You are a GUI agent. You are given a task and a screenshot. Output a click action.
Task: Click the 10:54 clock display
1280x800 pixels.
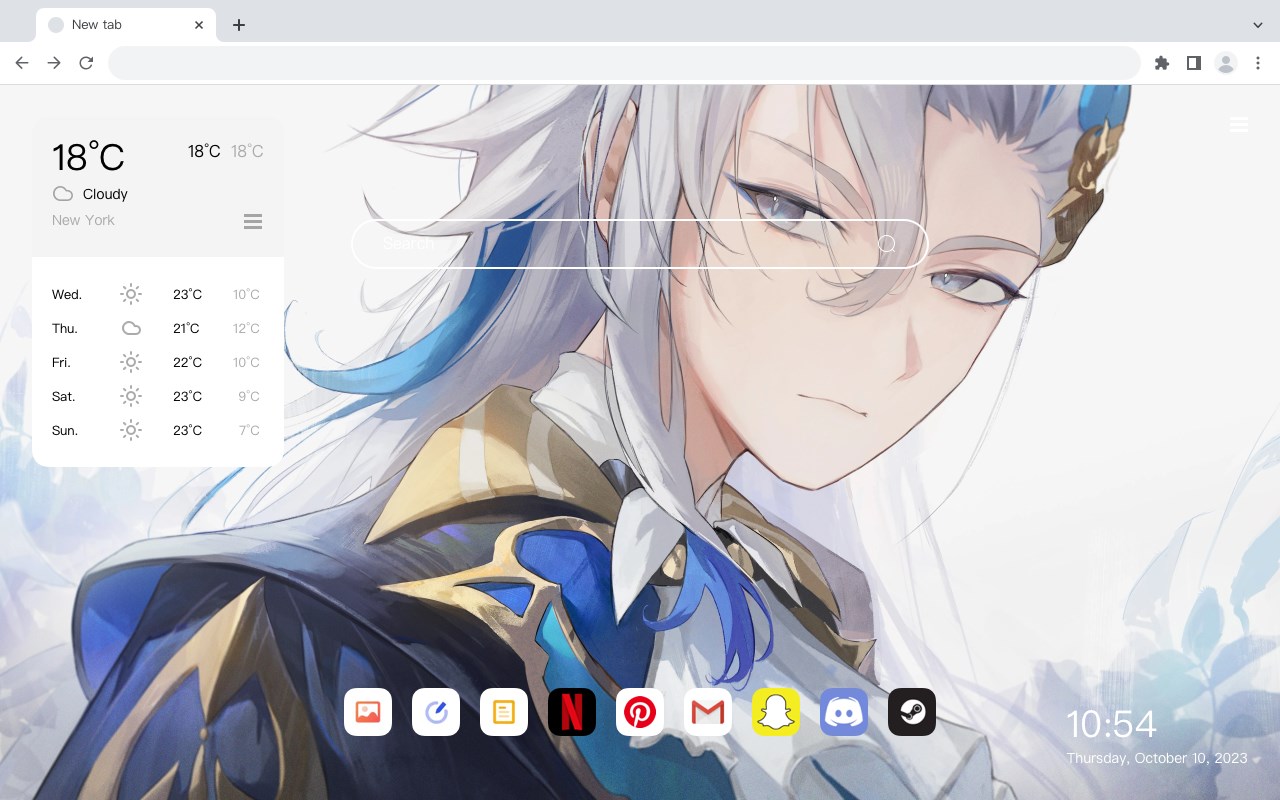tap(1111, 724)
